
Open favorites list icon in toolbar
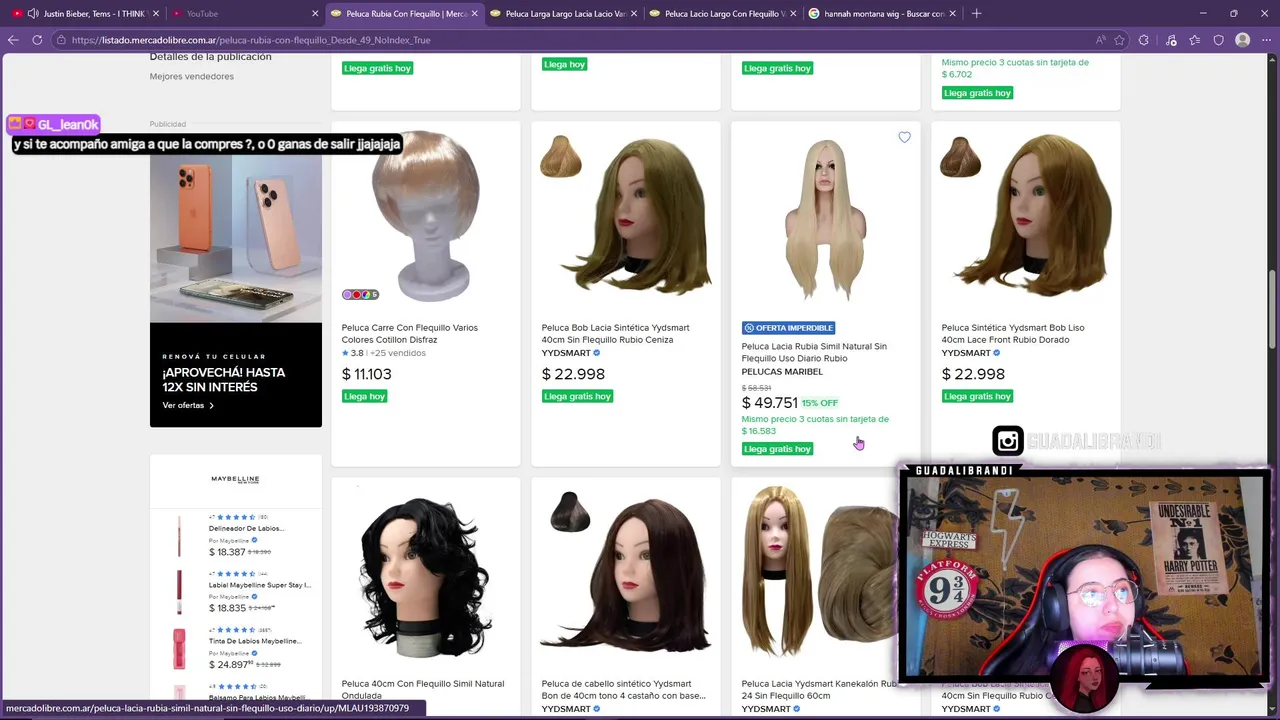click(x=1195, y=40)
